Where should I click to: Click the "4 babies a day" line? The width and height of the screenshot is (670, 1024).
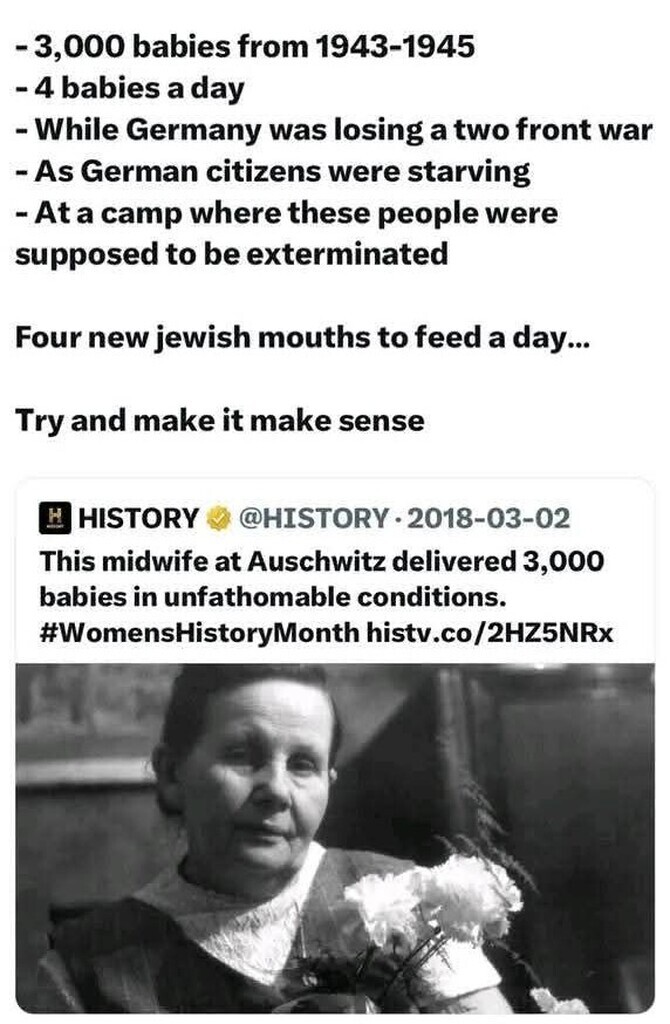tap(130, 90)
